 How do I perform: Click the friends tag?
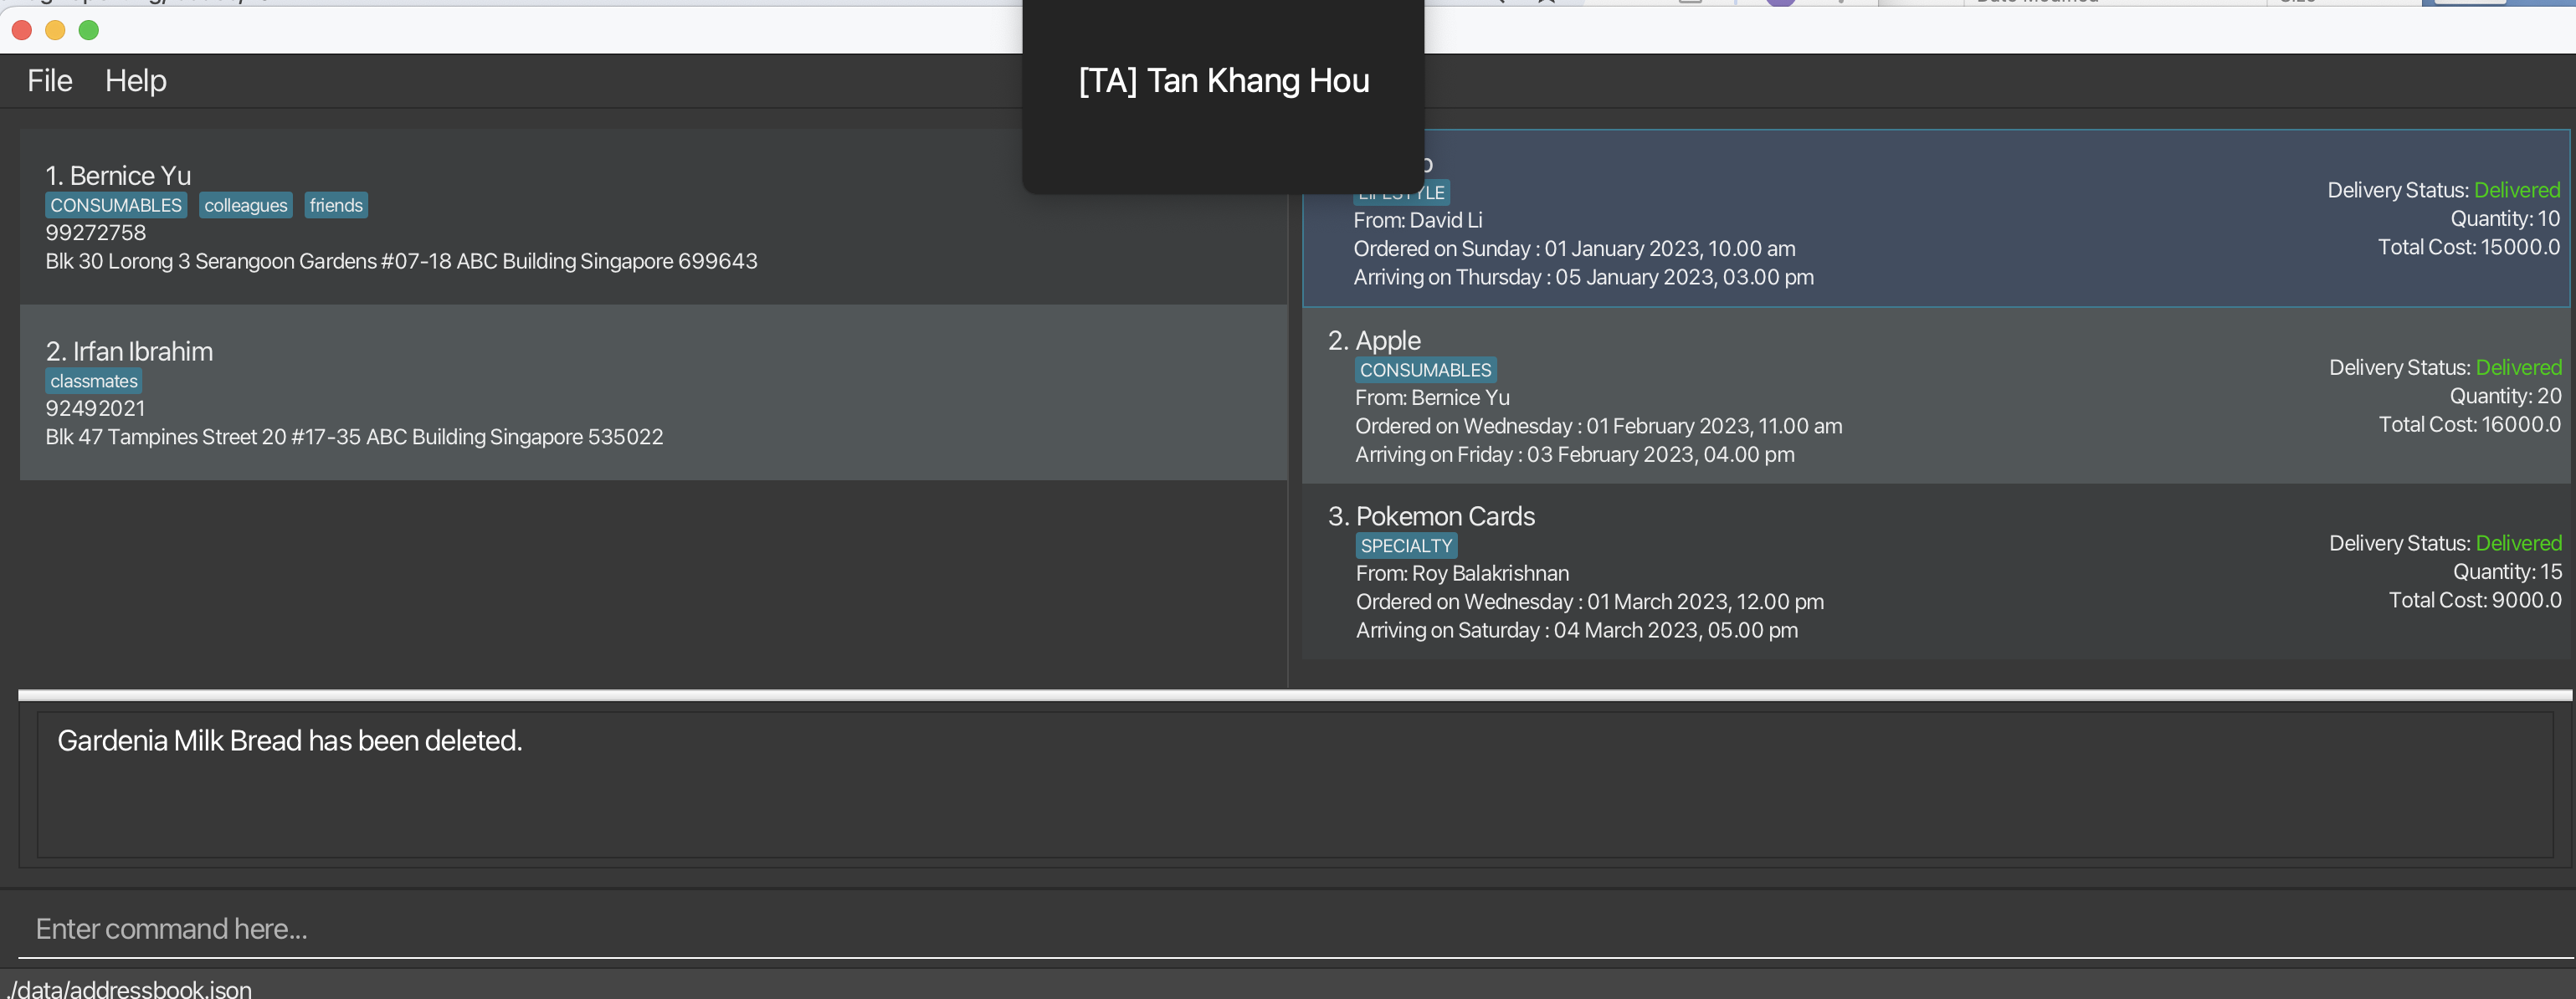click(x=336, y=205)
